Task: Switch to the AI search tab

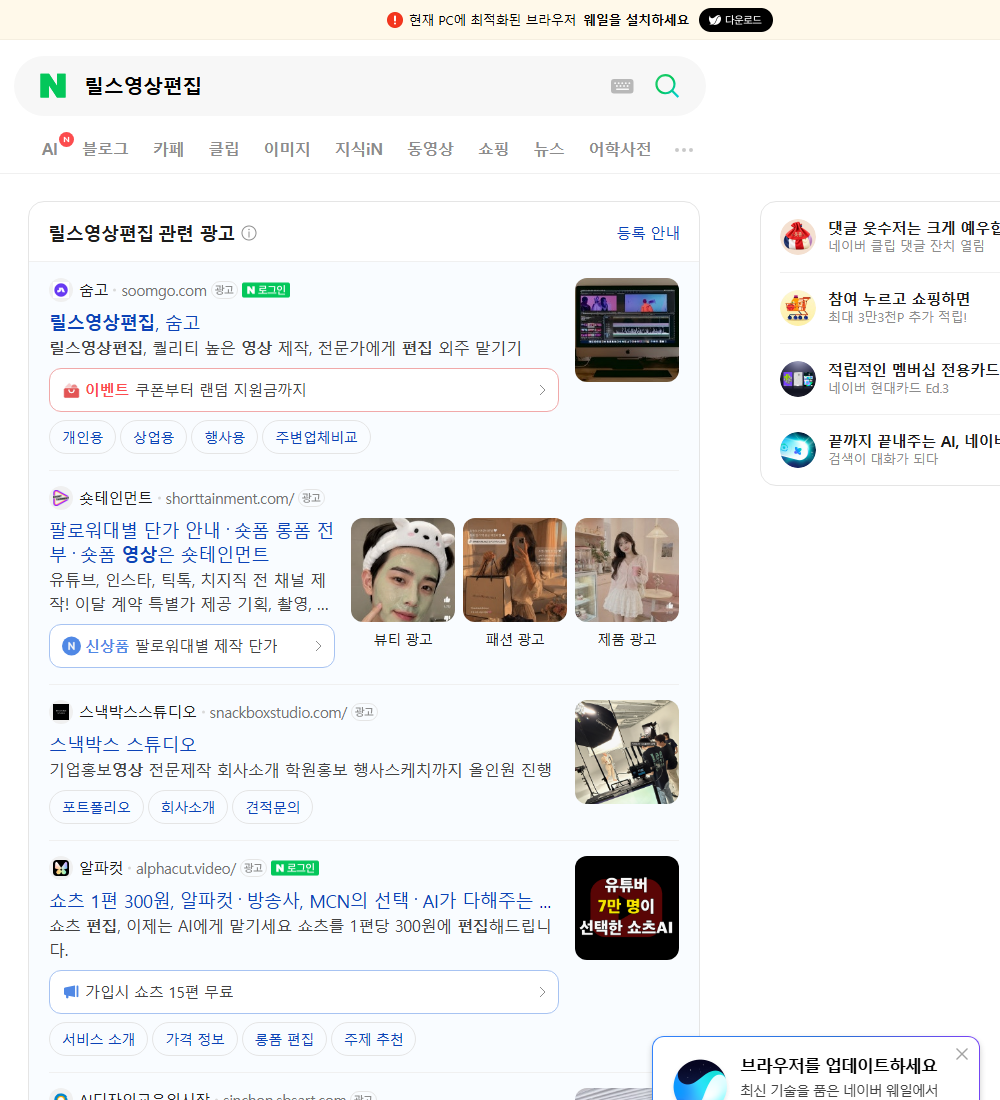Action: click(51, 149)
